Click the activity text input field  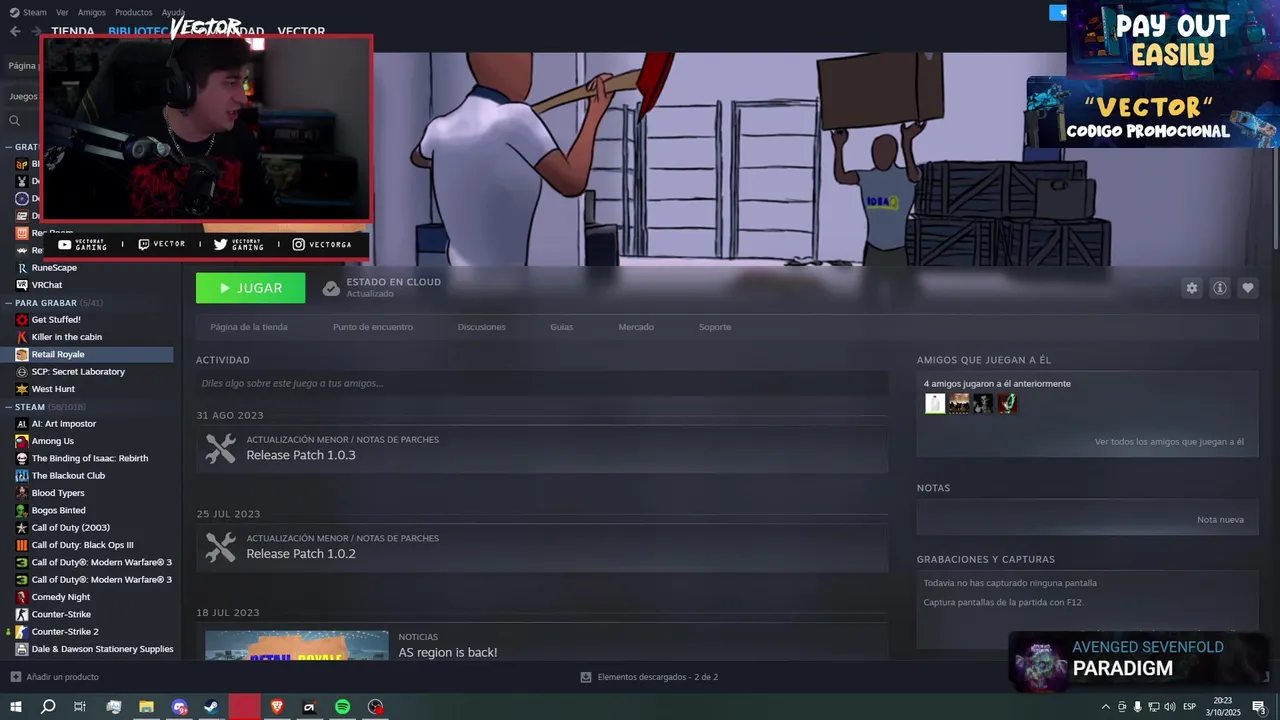point(542,383)
